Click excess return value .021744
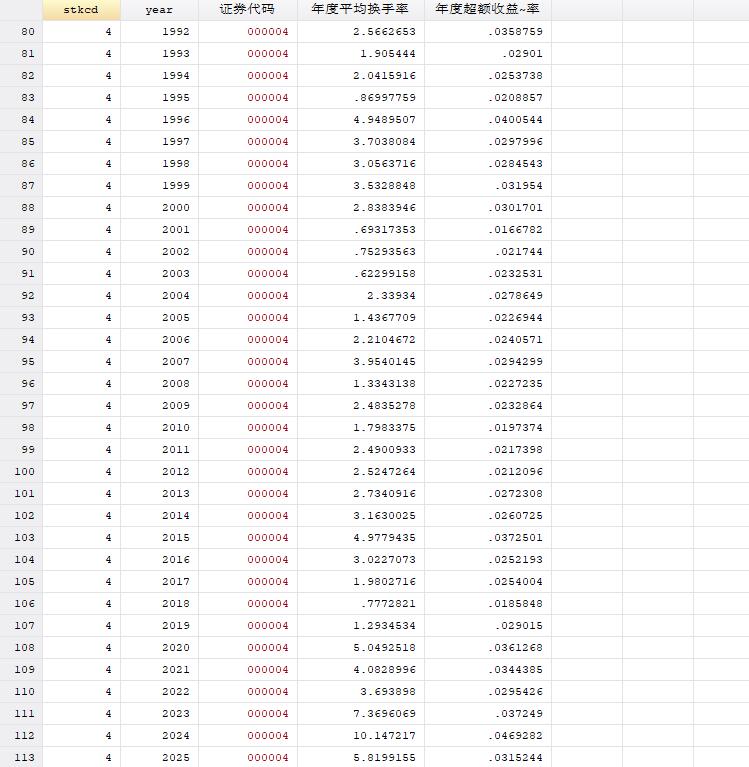Image resolution: width=749 pixels, height=767 pixels. coord(488,252)
